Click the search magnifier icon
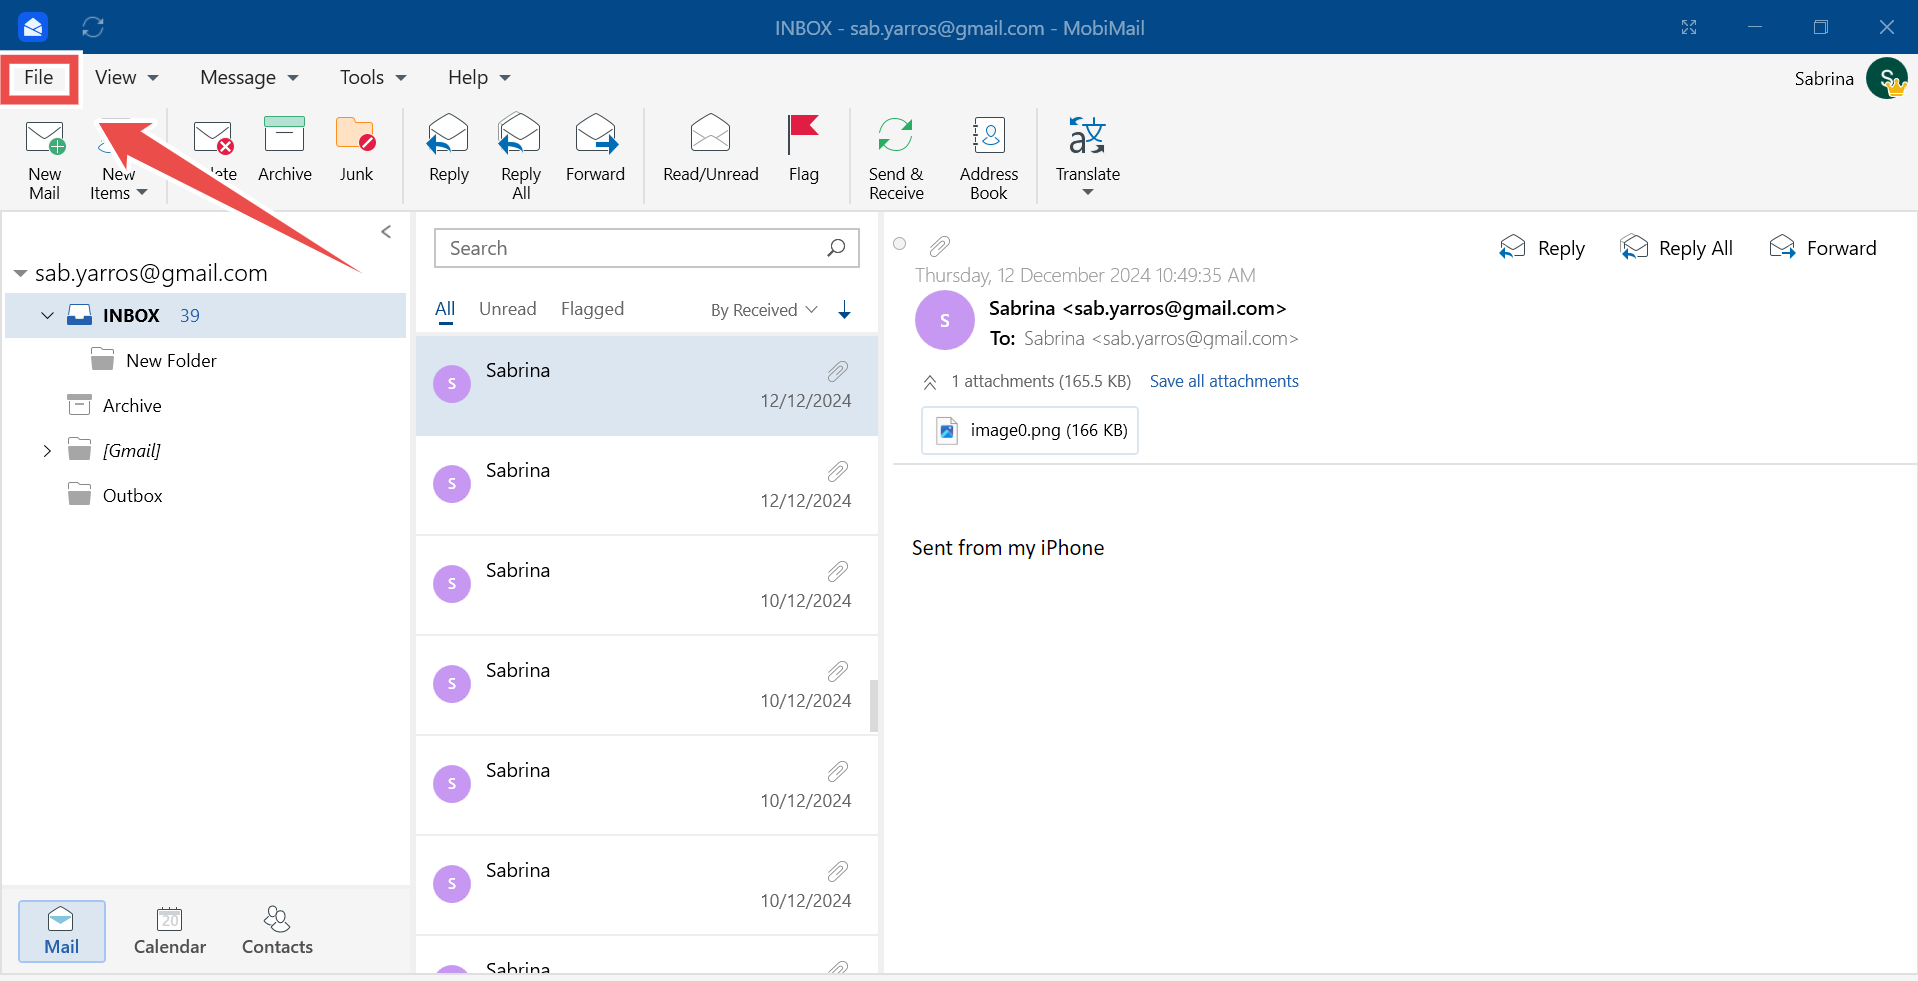Viewport: 1918px width, 981px height. click(x=837, y=248)
